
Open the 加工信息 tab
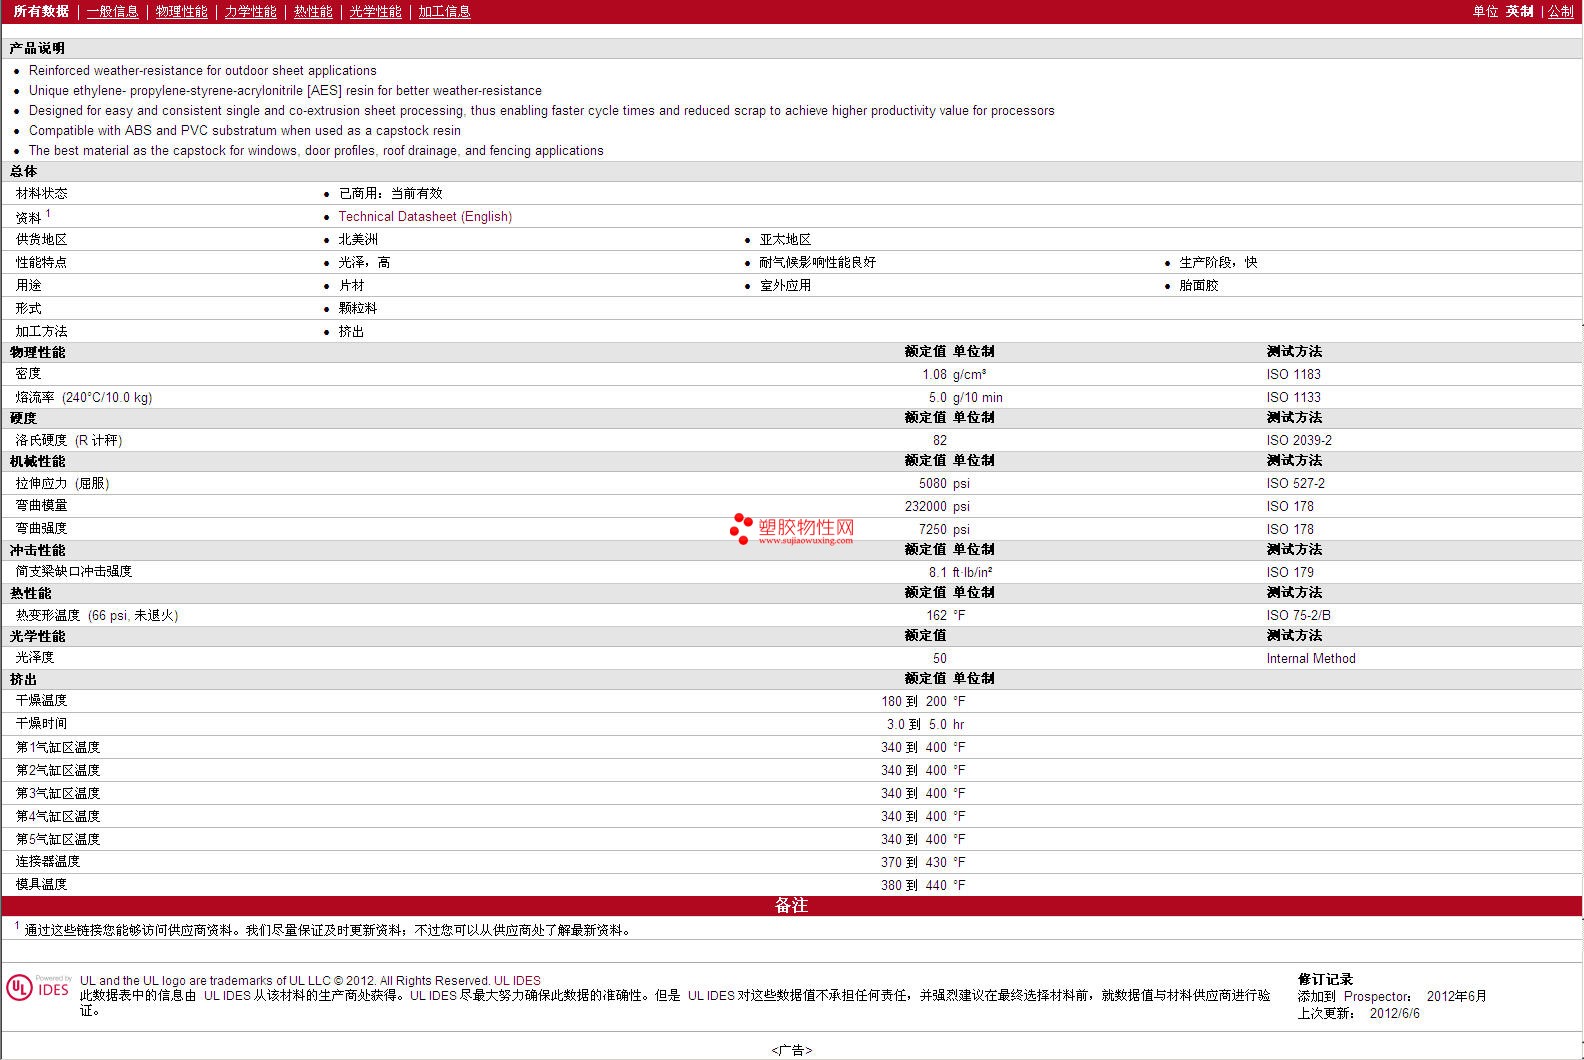point(444,11)
